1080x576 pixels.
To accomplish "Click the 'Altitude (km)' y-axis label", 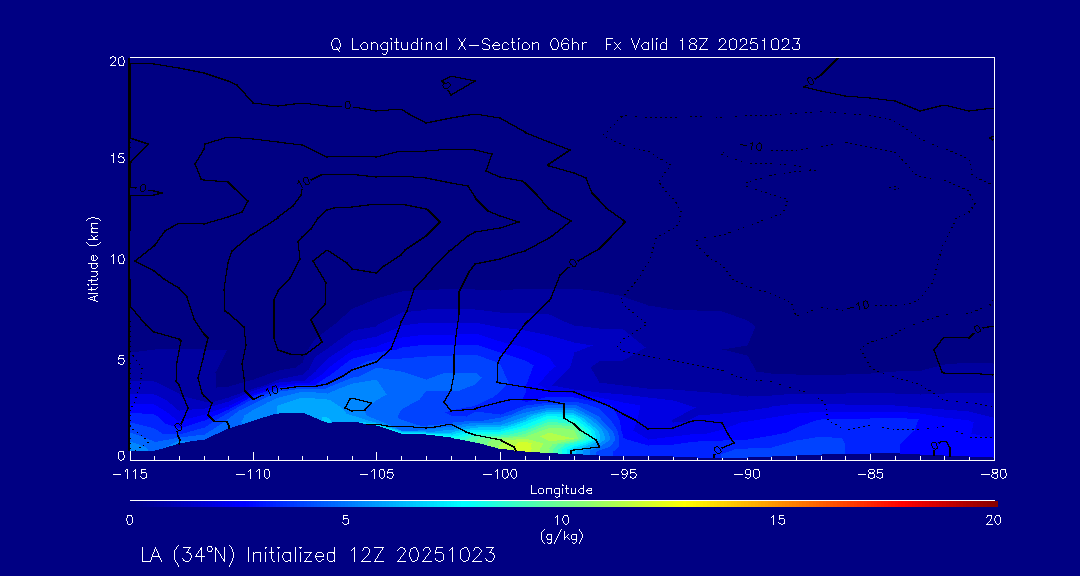I will 93,259.
